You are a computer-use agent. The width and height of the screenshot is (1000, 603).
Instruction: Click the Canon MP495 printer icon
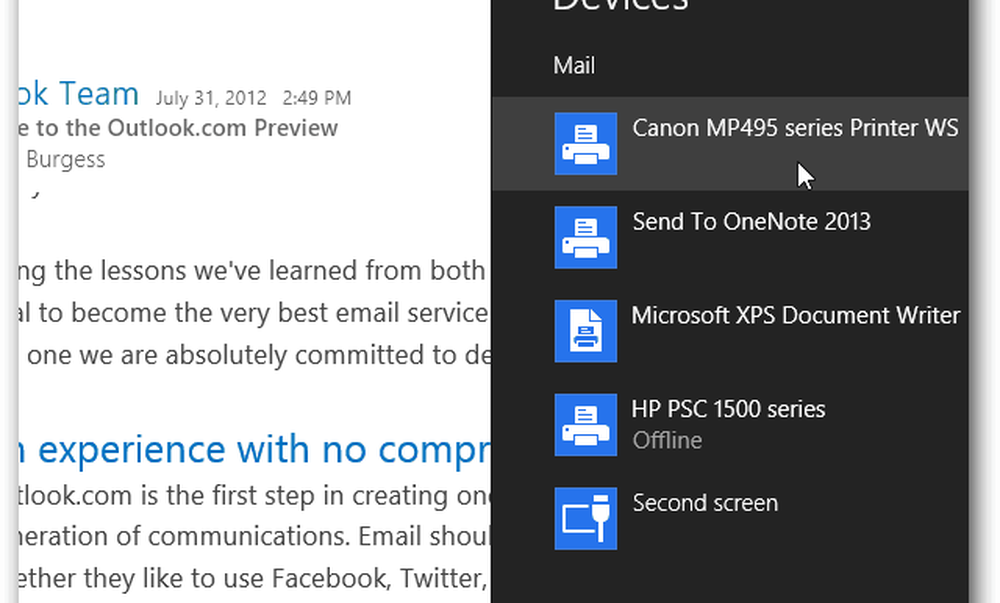coord(585,143)
